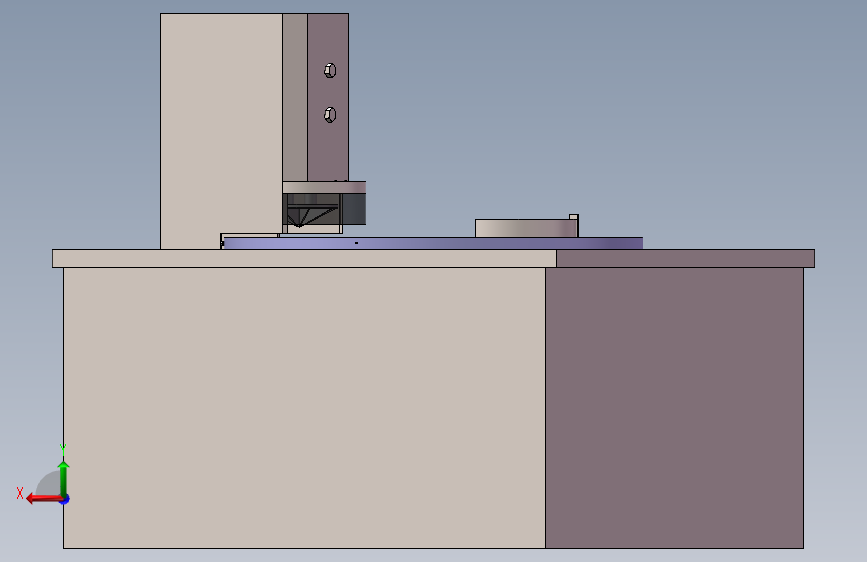The height and width of the screenshot is (562, 867).
Task: Select the light face of the tabletop slab
Action: pyautogui.click(x=304, y=258)
